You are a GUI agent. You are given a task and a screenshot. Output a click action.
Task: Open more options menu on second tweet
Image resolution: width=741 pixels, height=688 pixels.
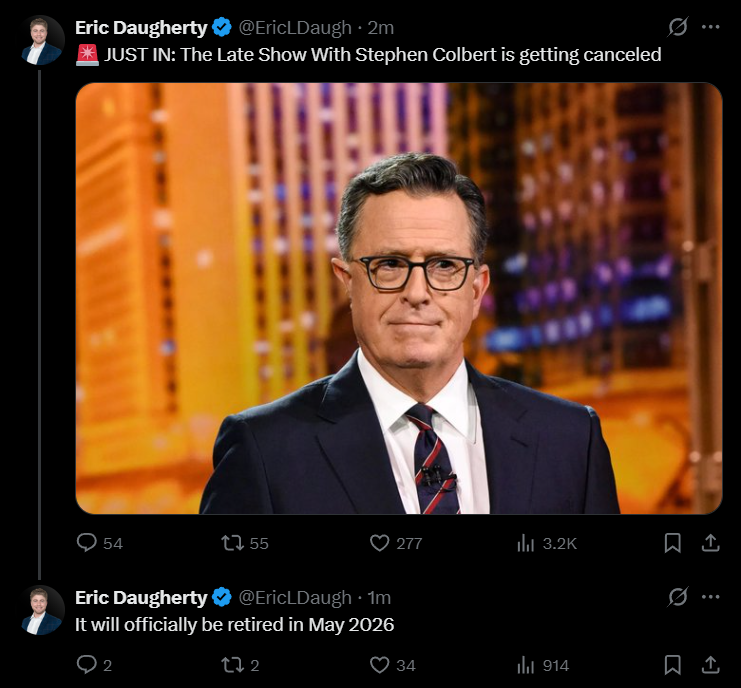(x=710, y=597)
